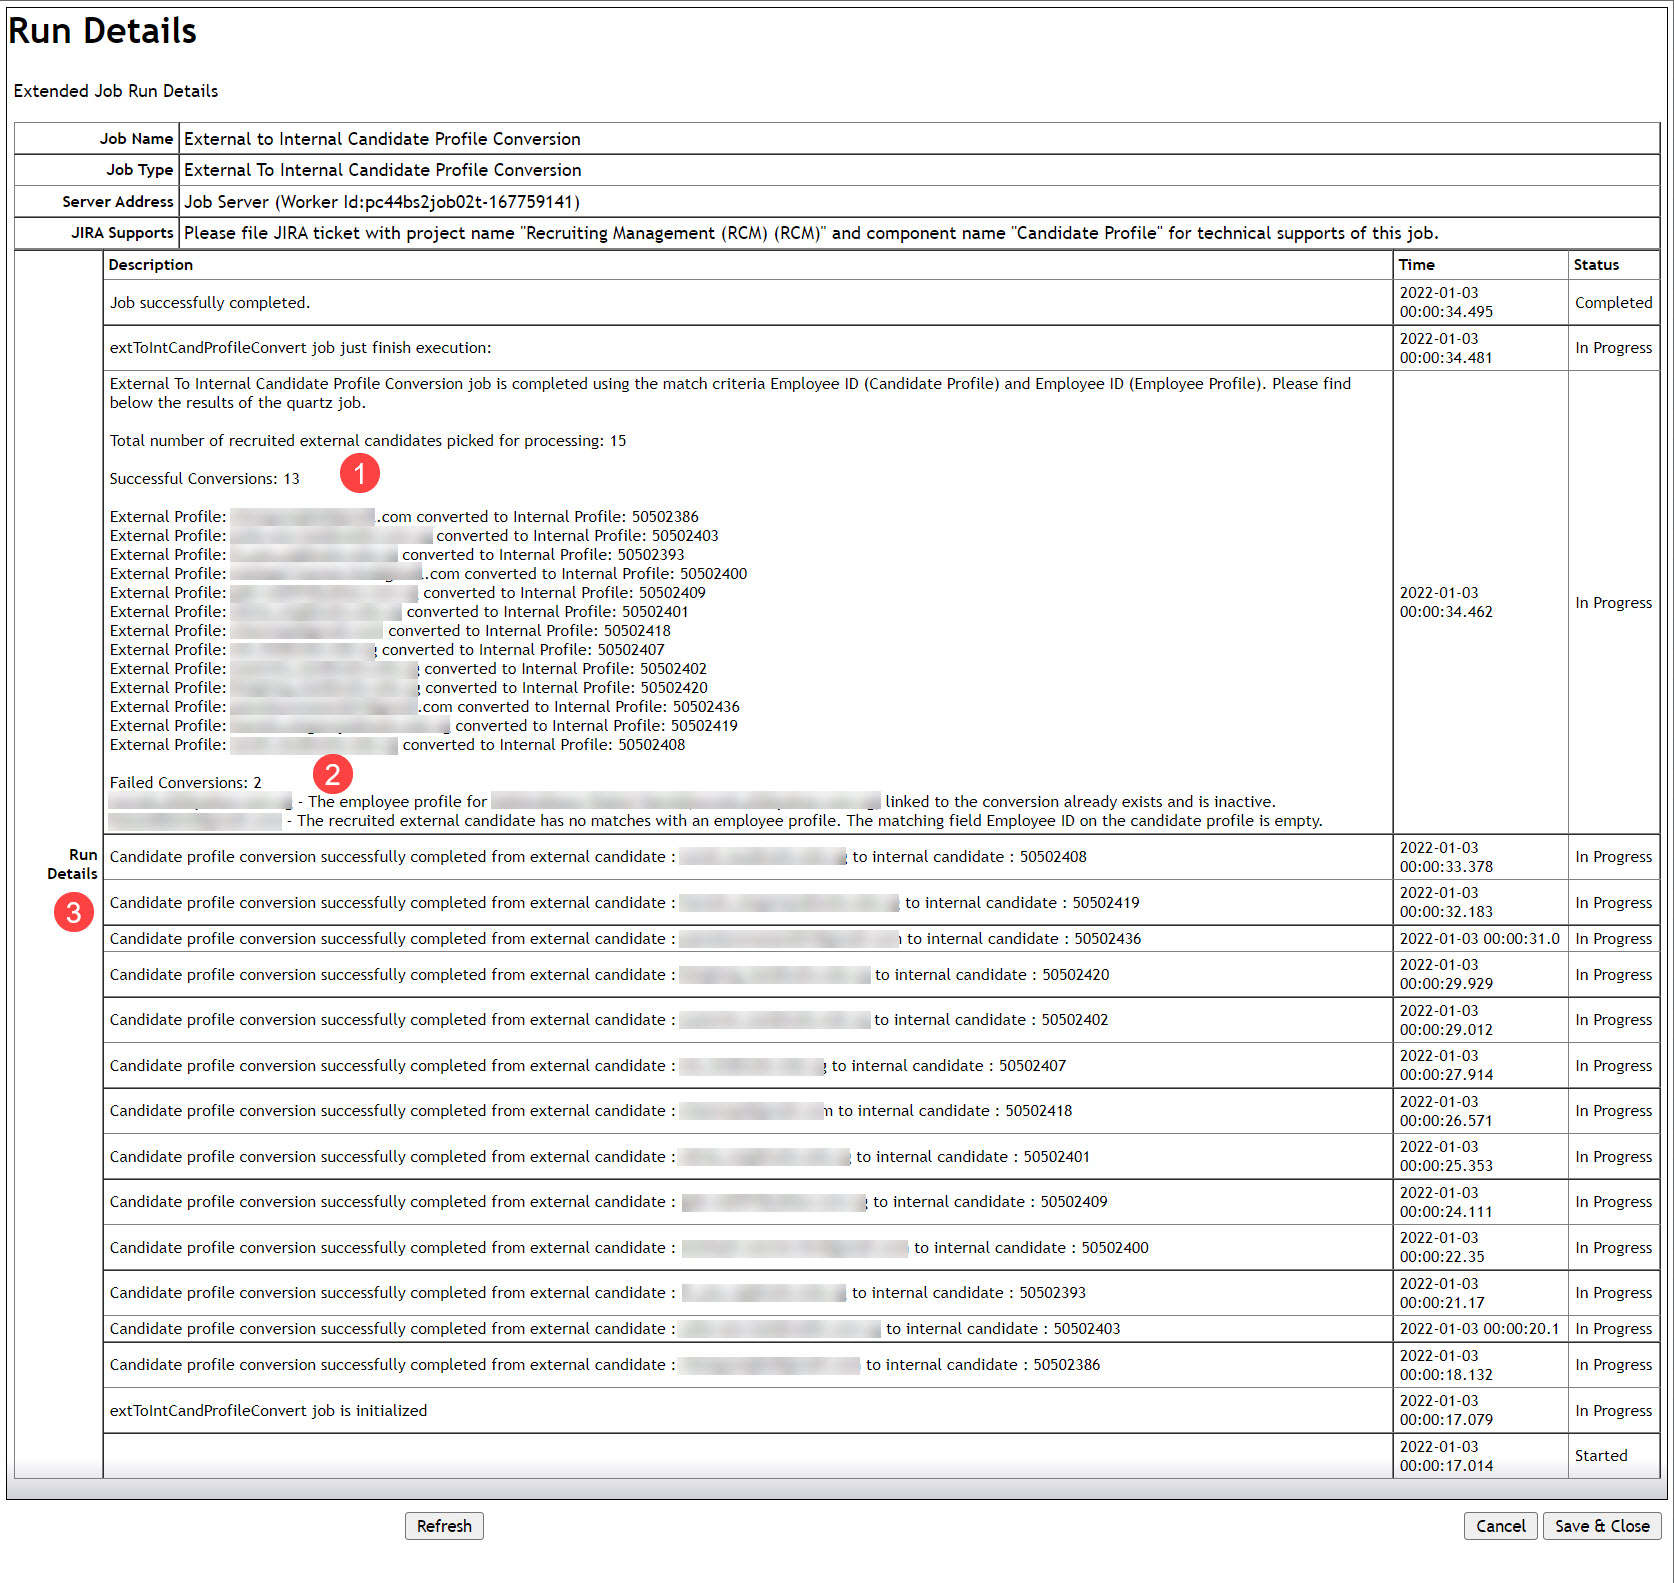1674x1583 pixels.
Task: Select summary line converted to Internal Profile 50502436
Action: tap(425, 707)
